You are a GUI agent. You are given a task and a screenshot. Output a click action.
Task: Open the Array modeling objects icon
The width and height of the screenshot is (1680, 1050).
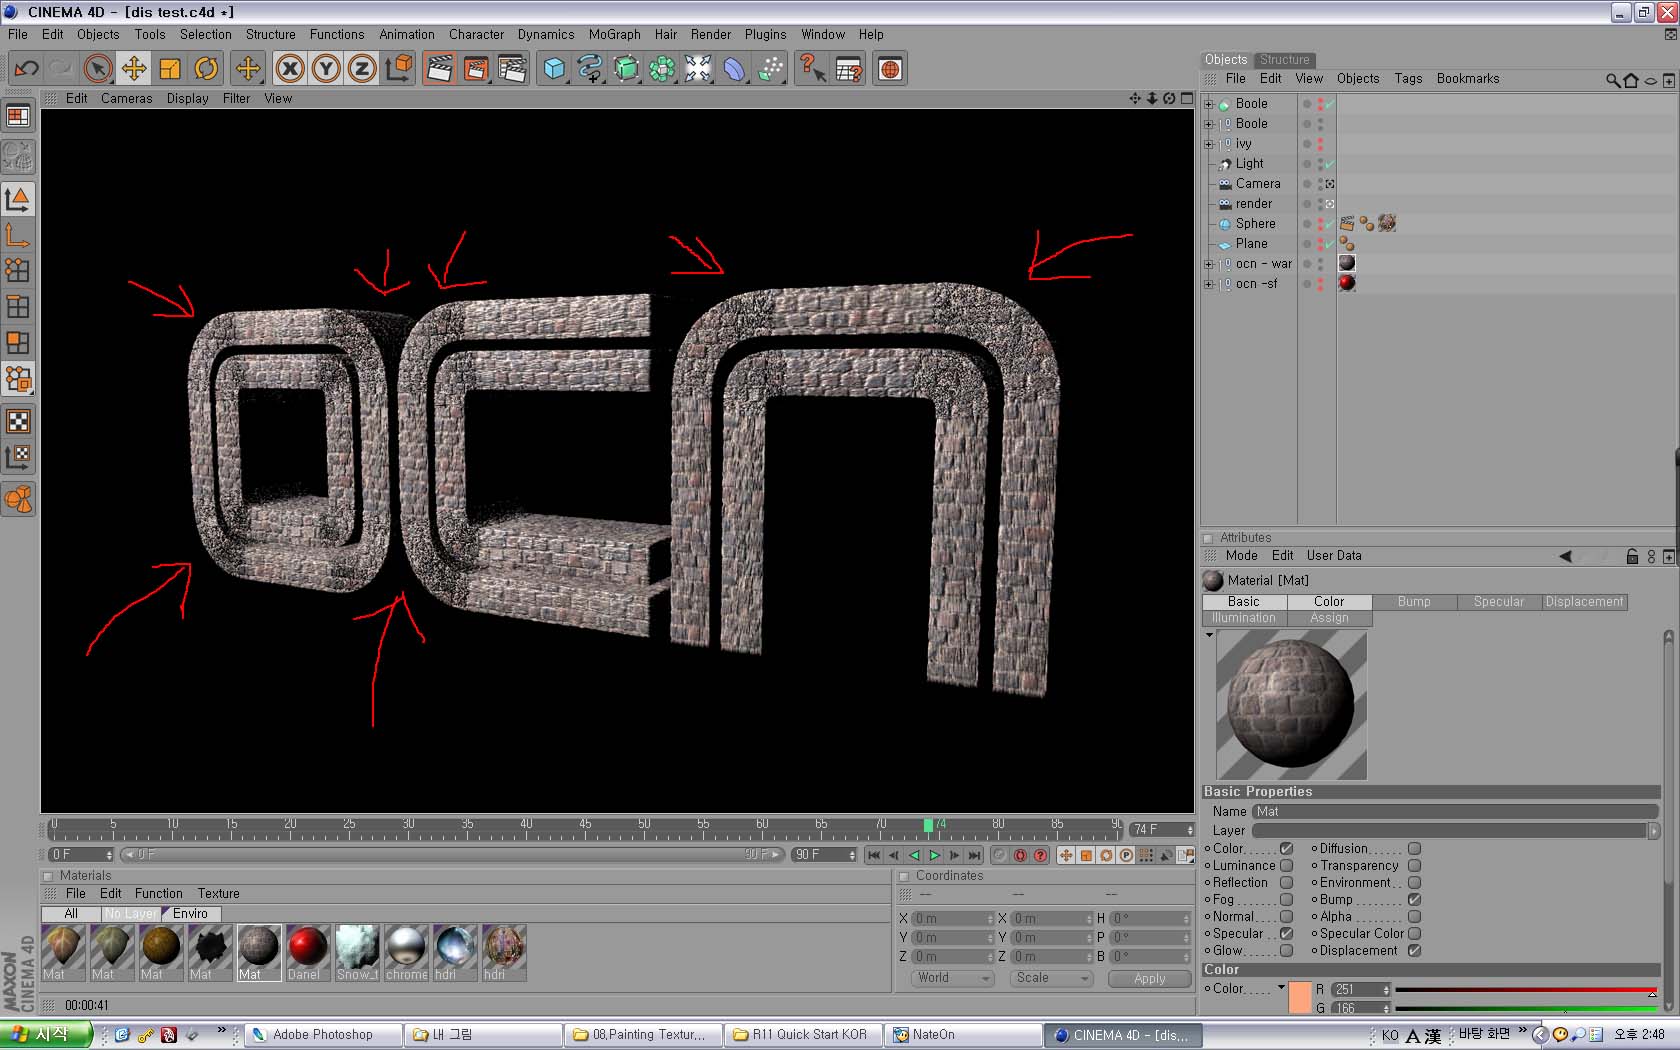tap(662, 68)
